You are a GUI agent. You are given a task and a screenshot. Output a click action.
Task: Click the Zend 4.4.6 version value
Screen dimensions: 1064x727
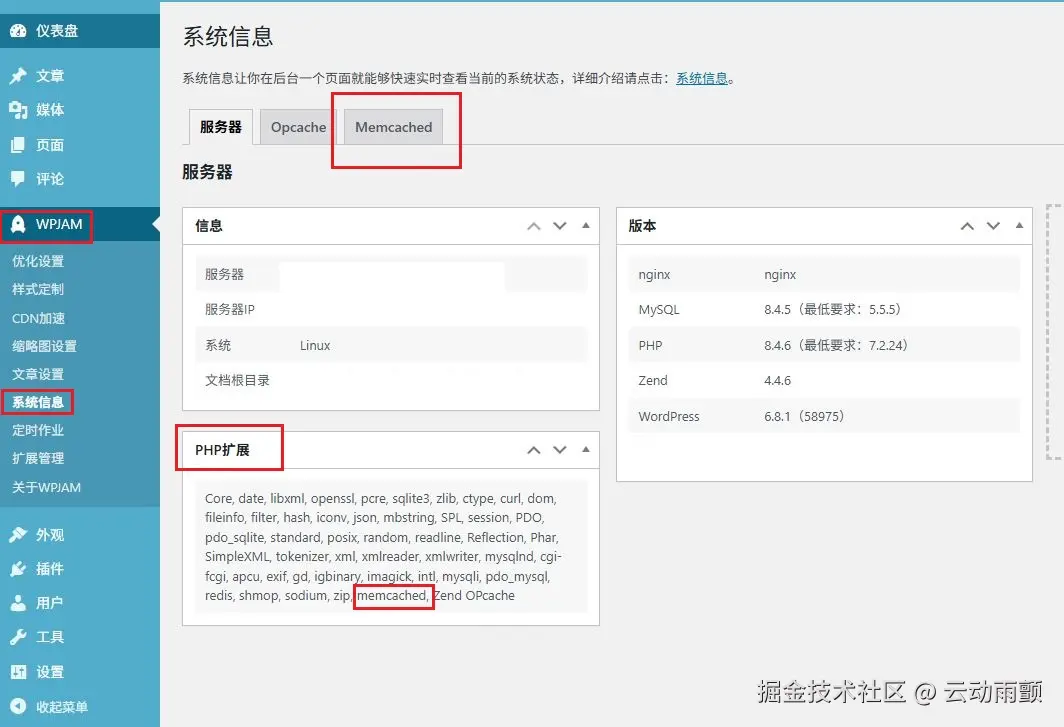tap(778, 381)
